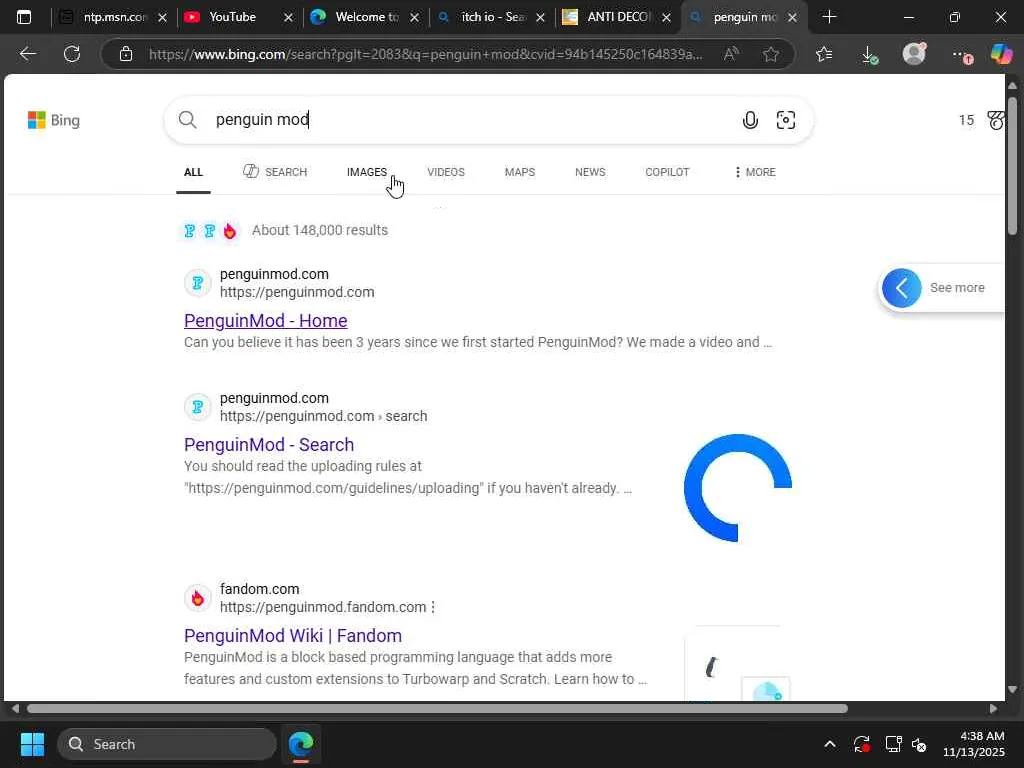
Task: Click the magnifier icon in Bing search box
Action: click(x=187, y=120)
